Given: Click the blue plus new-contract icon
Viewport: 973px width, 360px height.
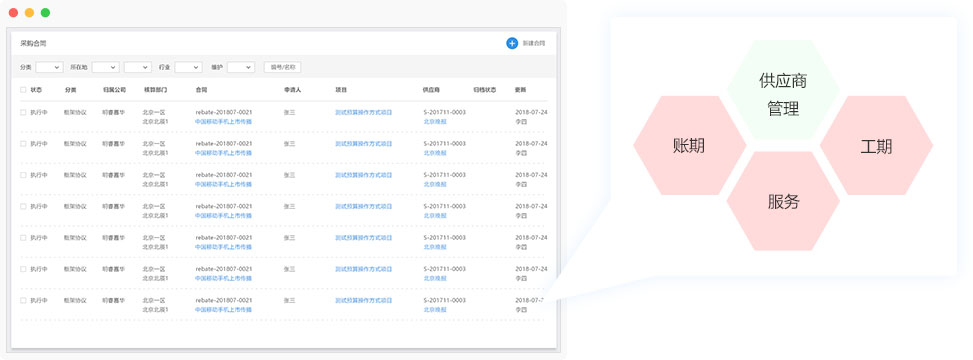Looking at the screenshot, I should point(512,43).
